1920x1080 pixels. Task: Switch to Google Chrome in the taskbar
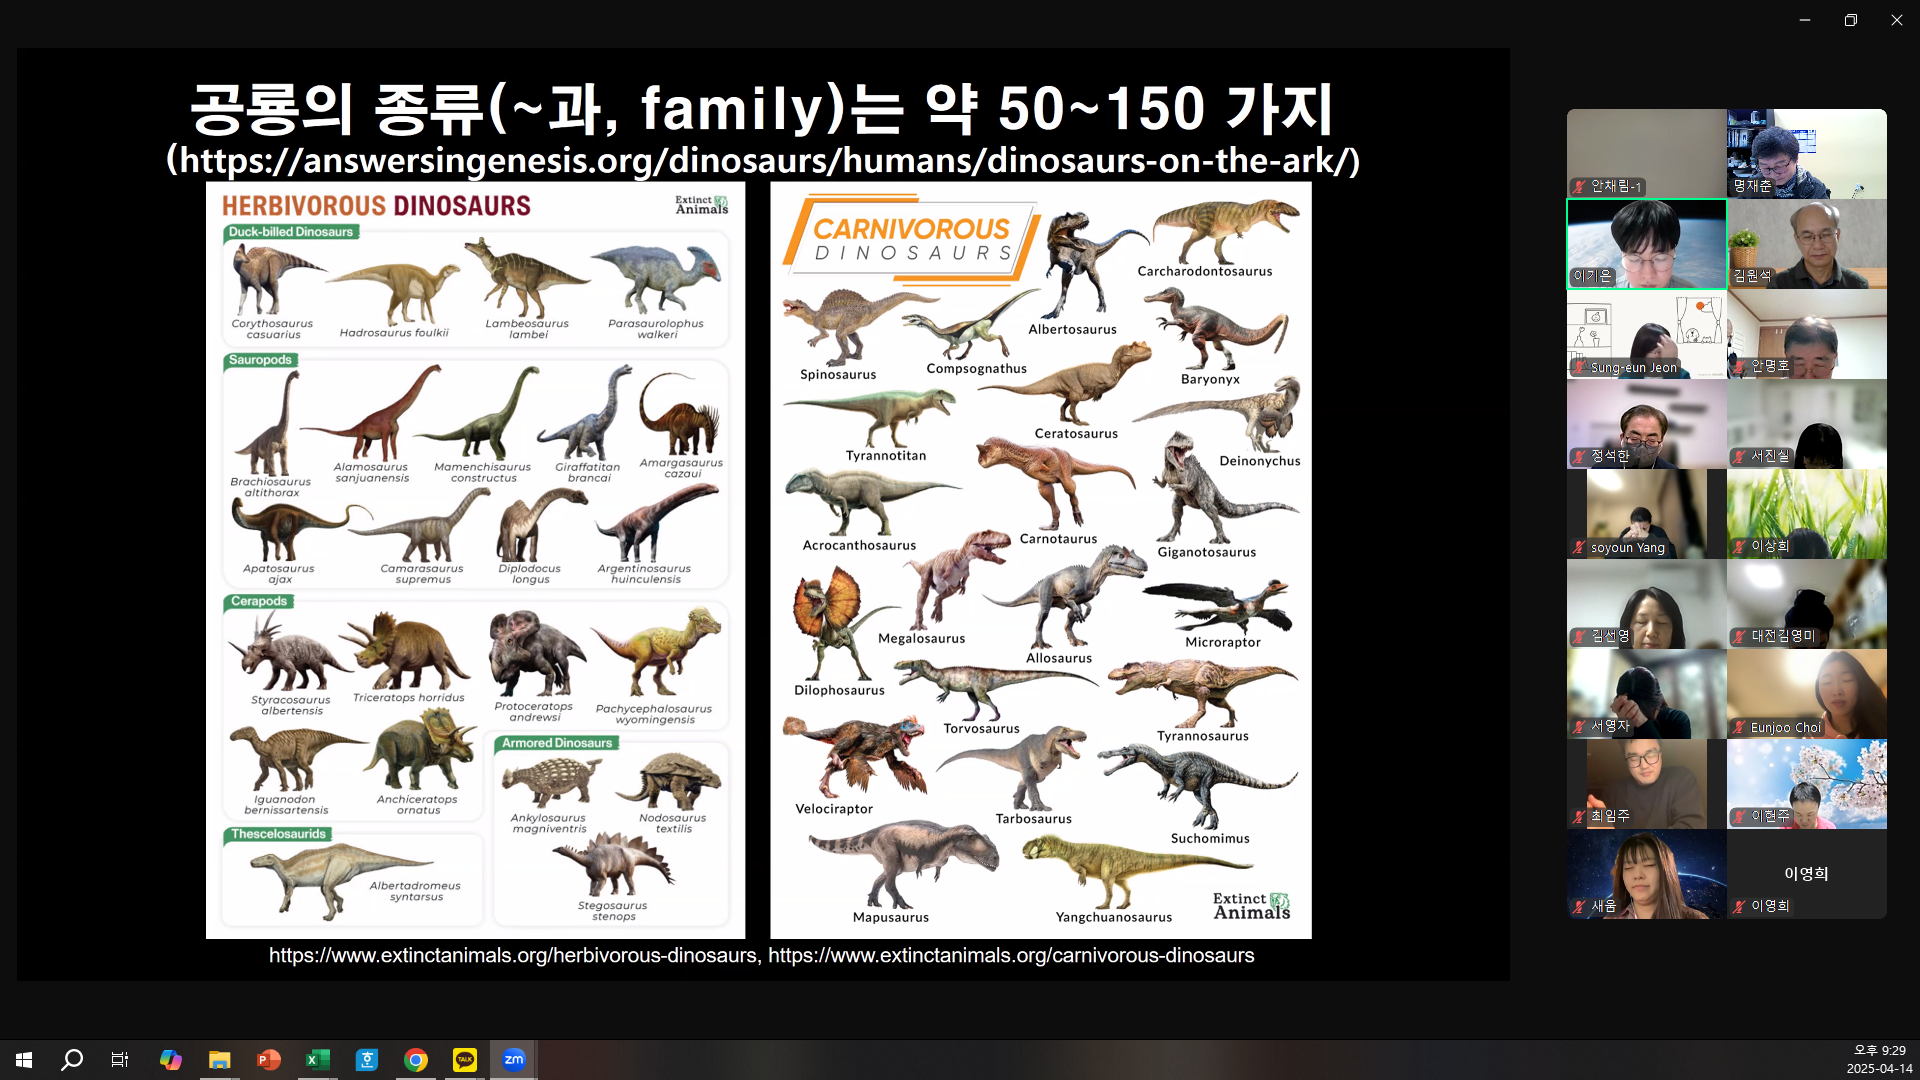click(x=416, y=1059)
